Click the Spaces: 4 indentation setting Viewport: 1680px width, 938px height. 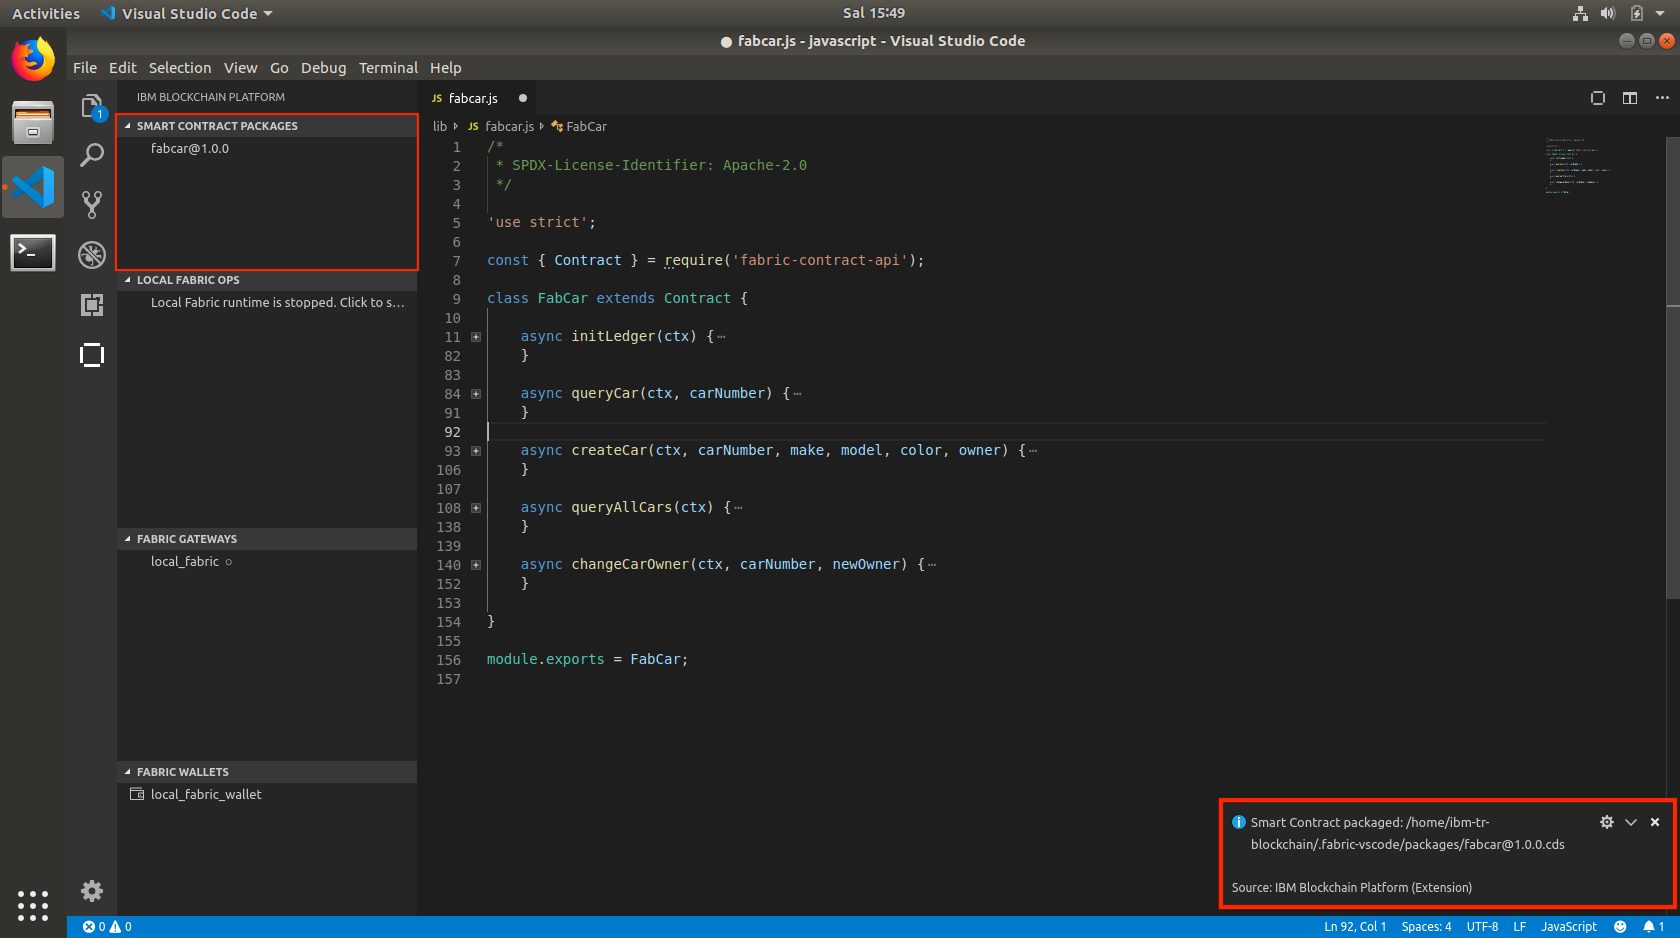(x=1426, y=927)
